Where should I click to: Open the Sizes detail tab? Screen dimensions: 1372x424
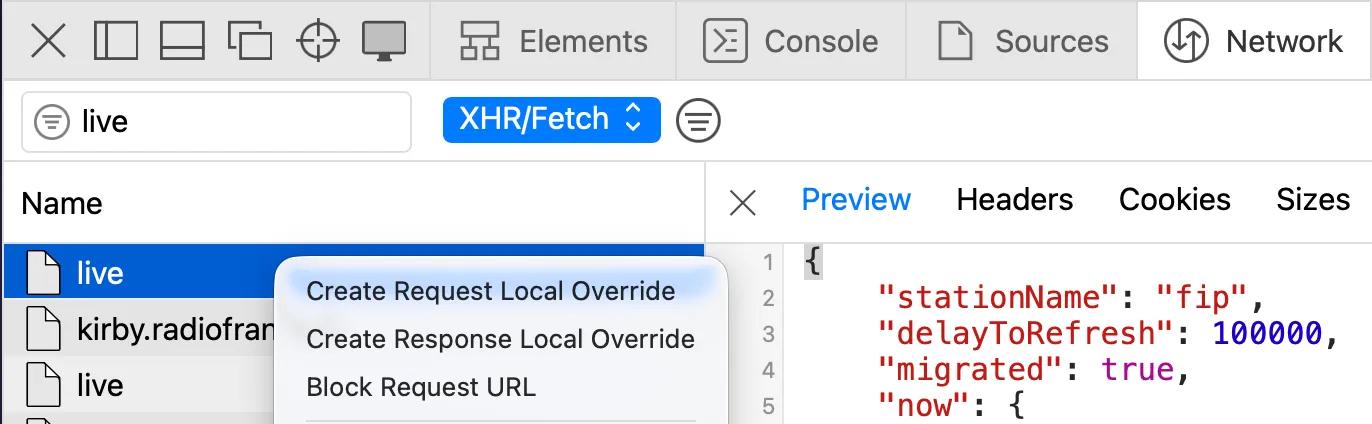point(1313,200)
